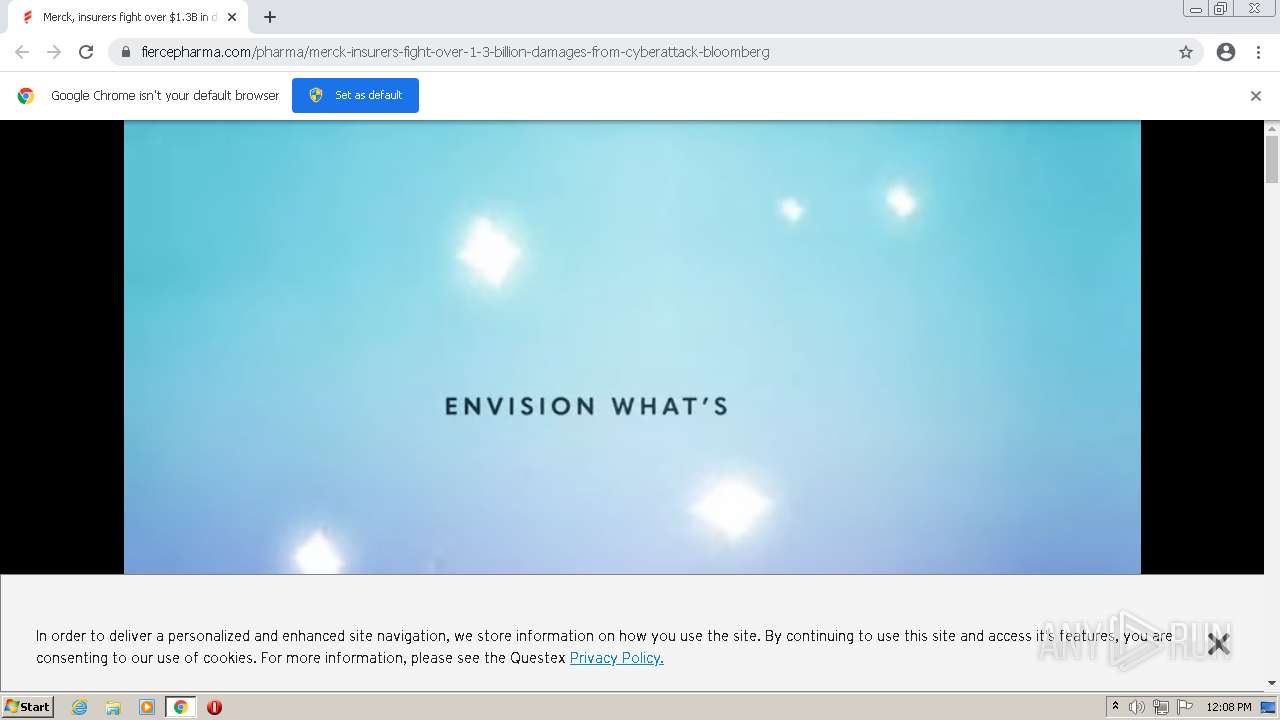This screenshot has height=720, width=1280.
Task: Open the Windows Start menu
Action: click(28, 707)
